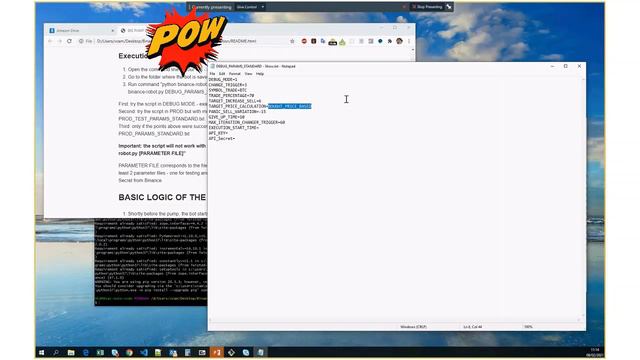Close the Amazon Drive tab in Chrome

(x=113, y=31)
